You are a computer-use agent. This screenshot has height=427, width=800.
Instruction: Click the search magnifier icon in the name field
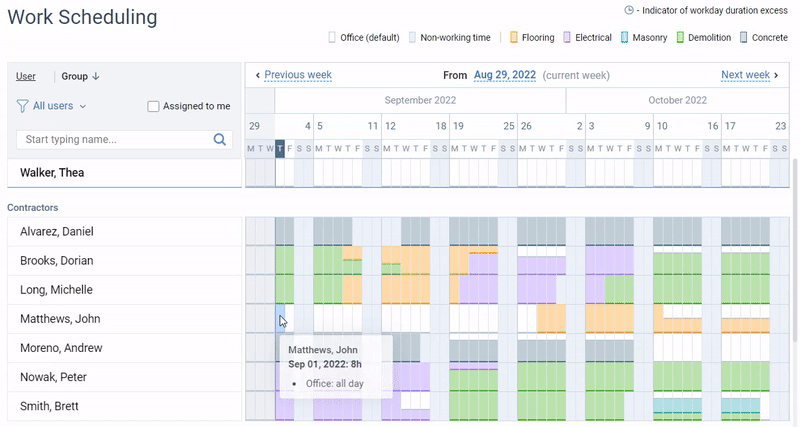click(x=219, y=139)
